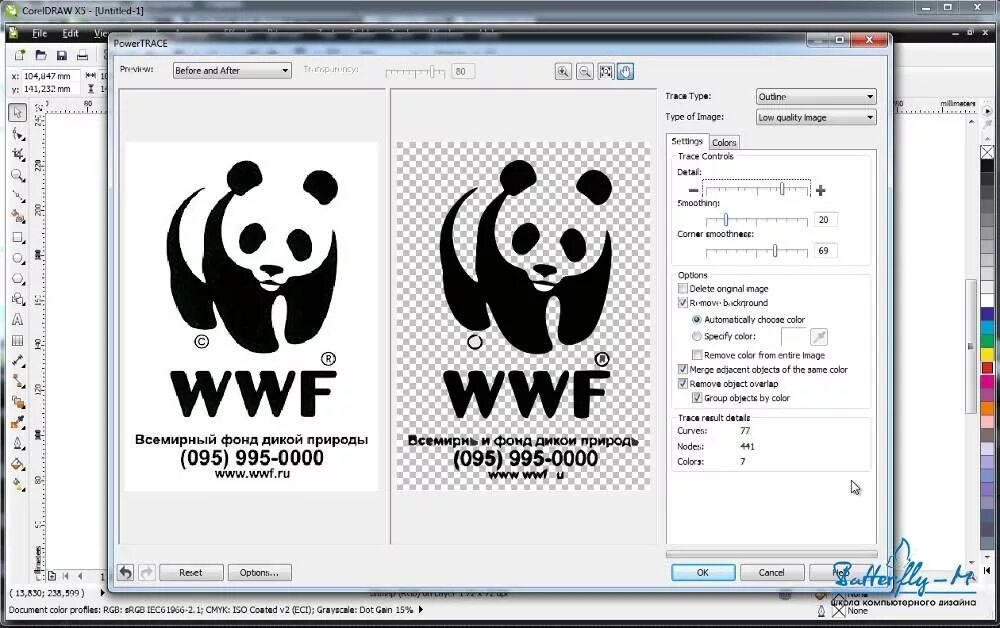Select the Table tool
The height and width of the screenshot is (628, 1000).
tap(18, 340)
